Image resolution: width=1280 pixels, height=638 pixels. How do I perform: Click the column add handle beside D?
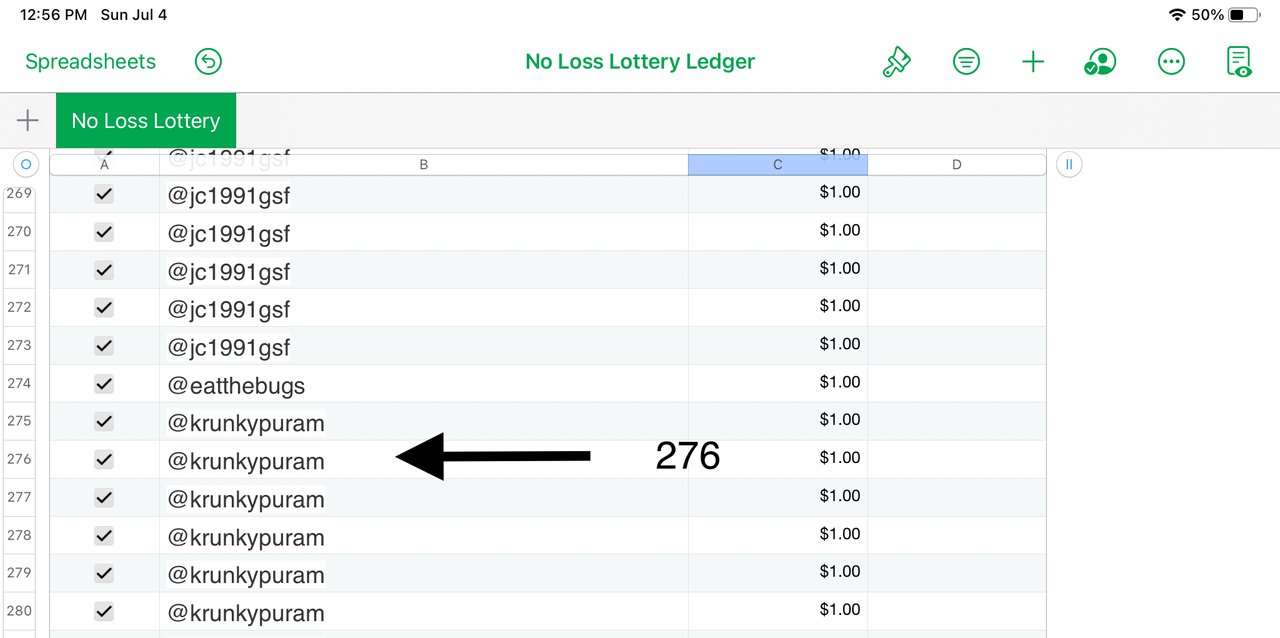pos(1069,164)
